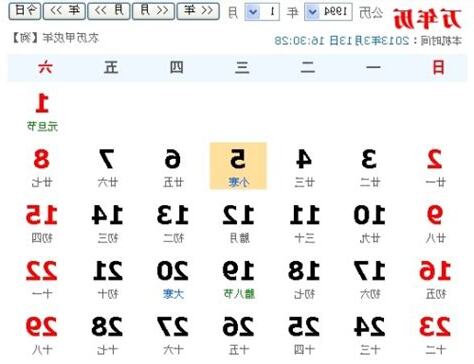474x364 pixels.
Task: Click the 月 arrow button next to 年 >>
Action: tap(153, 11)
